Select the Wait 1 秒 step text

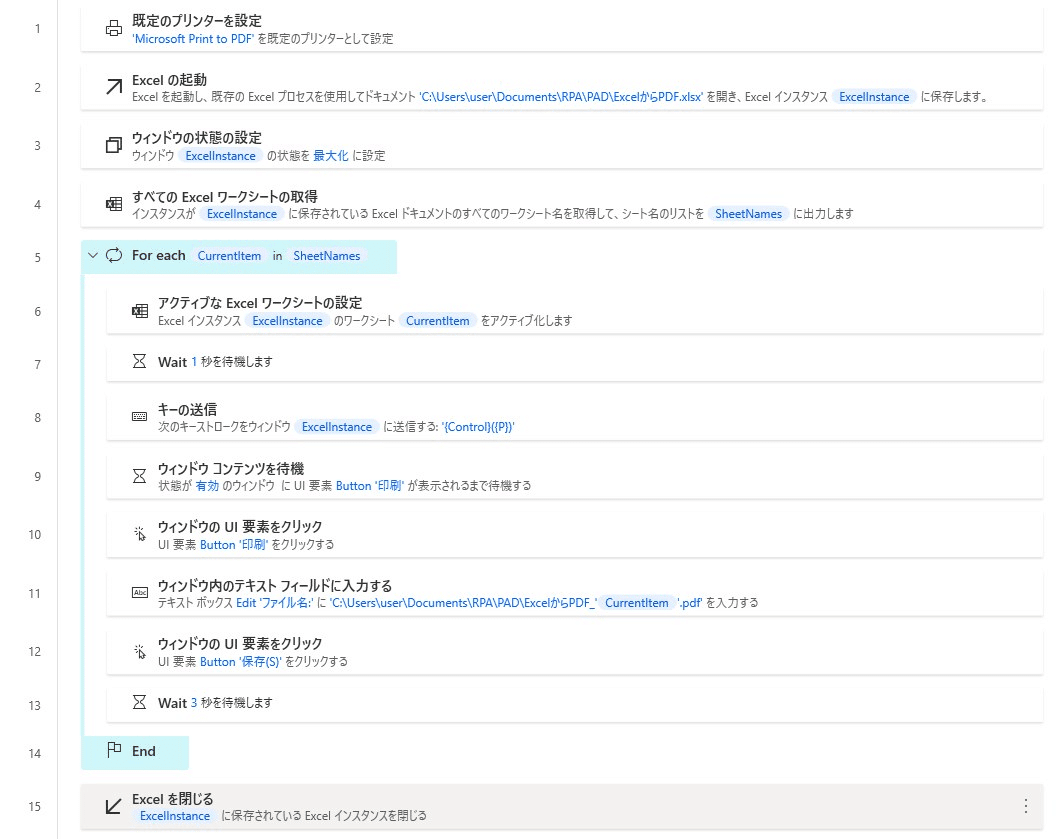(215, 362)
